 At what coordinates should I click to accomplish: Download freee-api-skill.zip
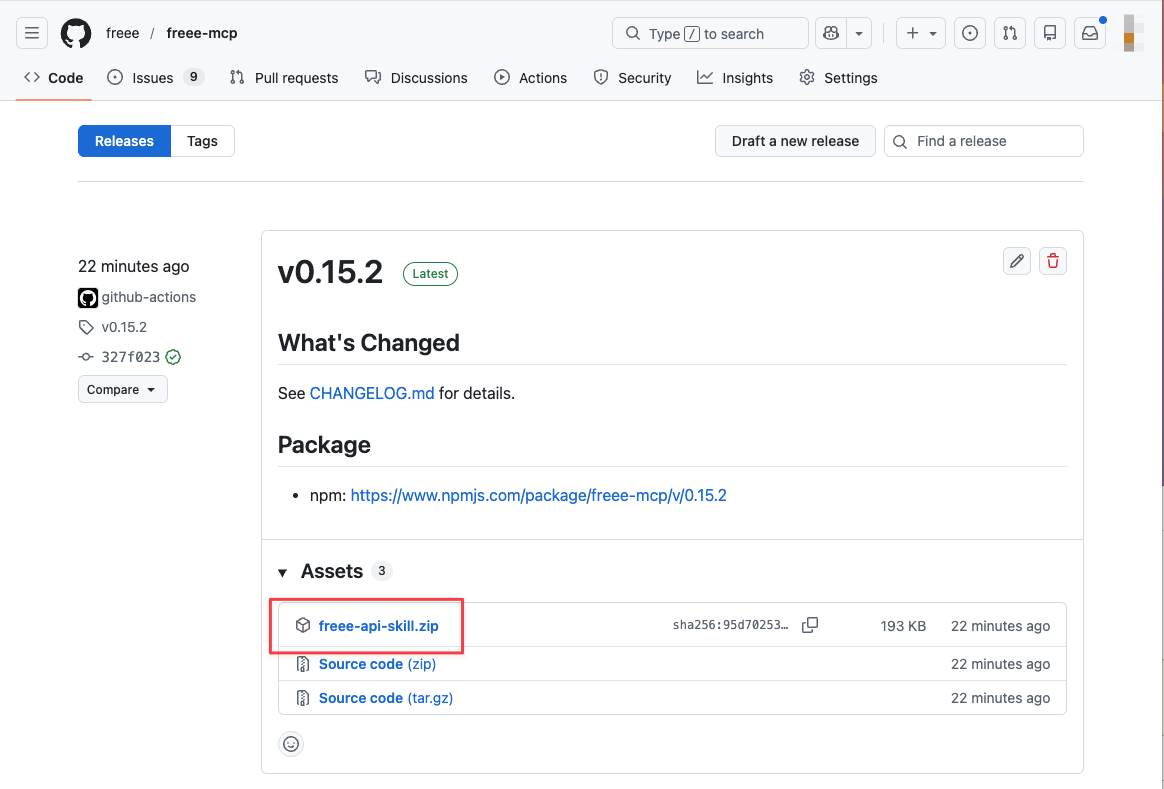click(379, 626)
